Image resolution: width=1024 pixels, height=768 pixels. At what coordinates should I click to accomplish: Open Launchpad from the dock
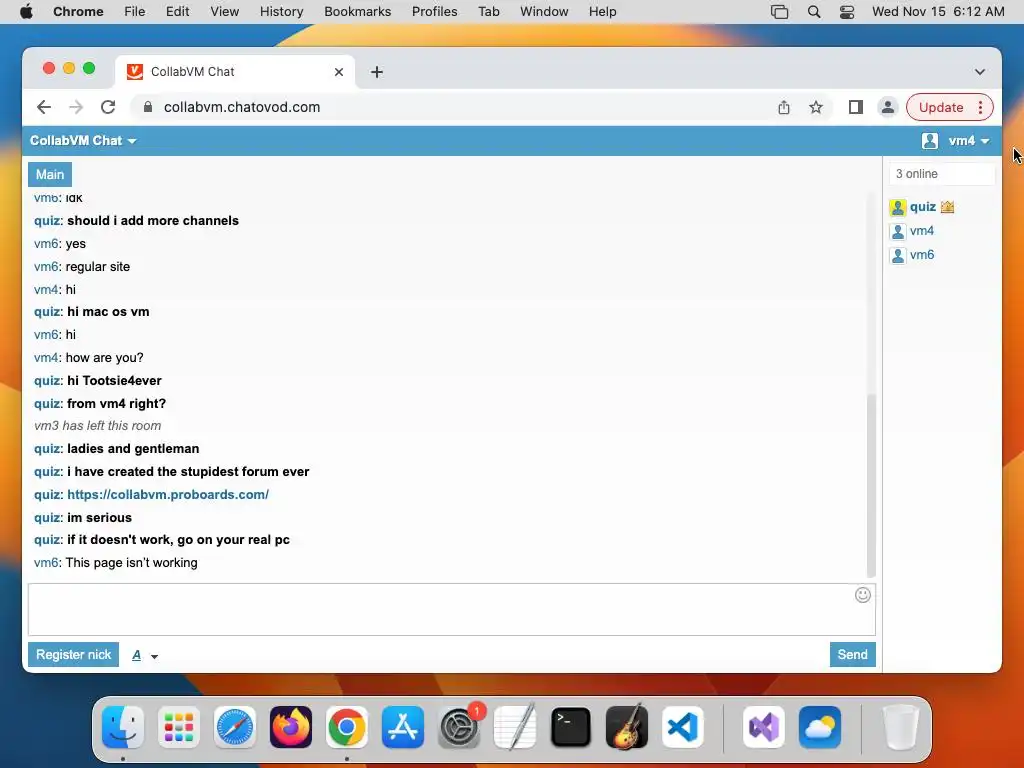click(179, 727)
